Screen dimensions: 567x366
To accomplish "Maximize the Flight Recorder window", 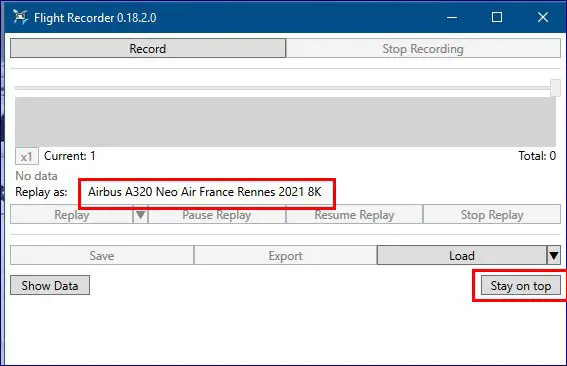I will (x=497, y=17).
